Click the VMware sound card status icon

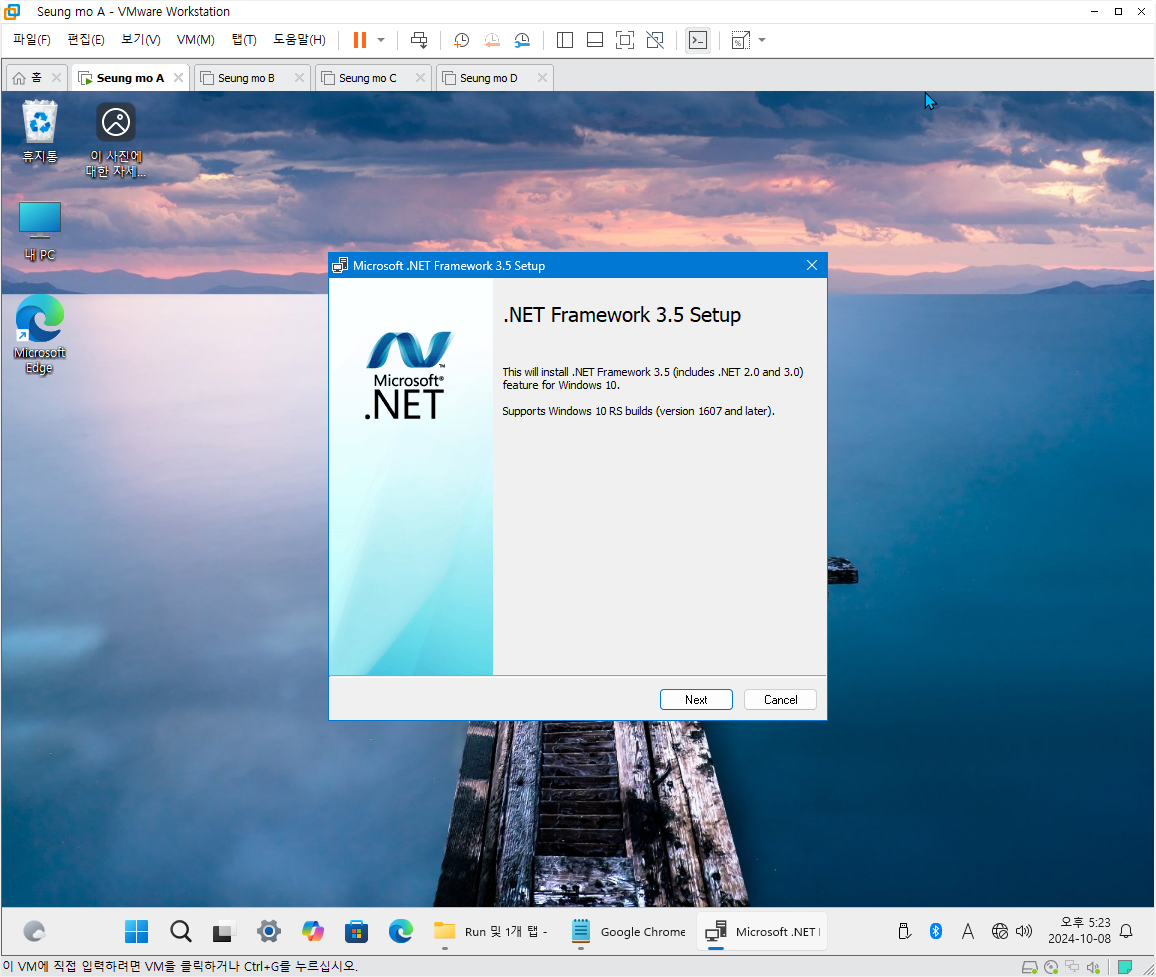click(x=1093, y=967)
